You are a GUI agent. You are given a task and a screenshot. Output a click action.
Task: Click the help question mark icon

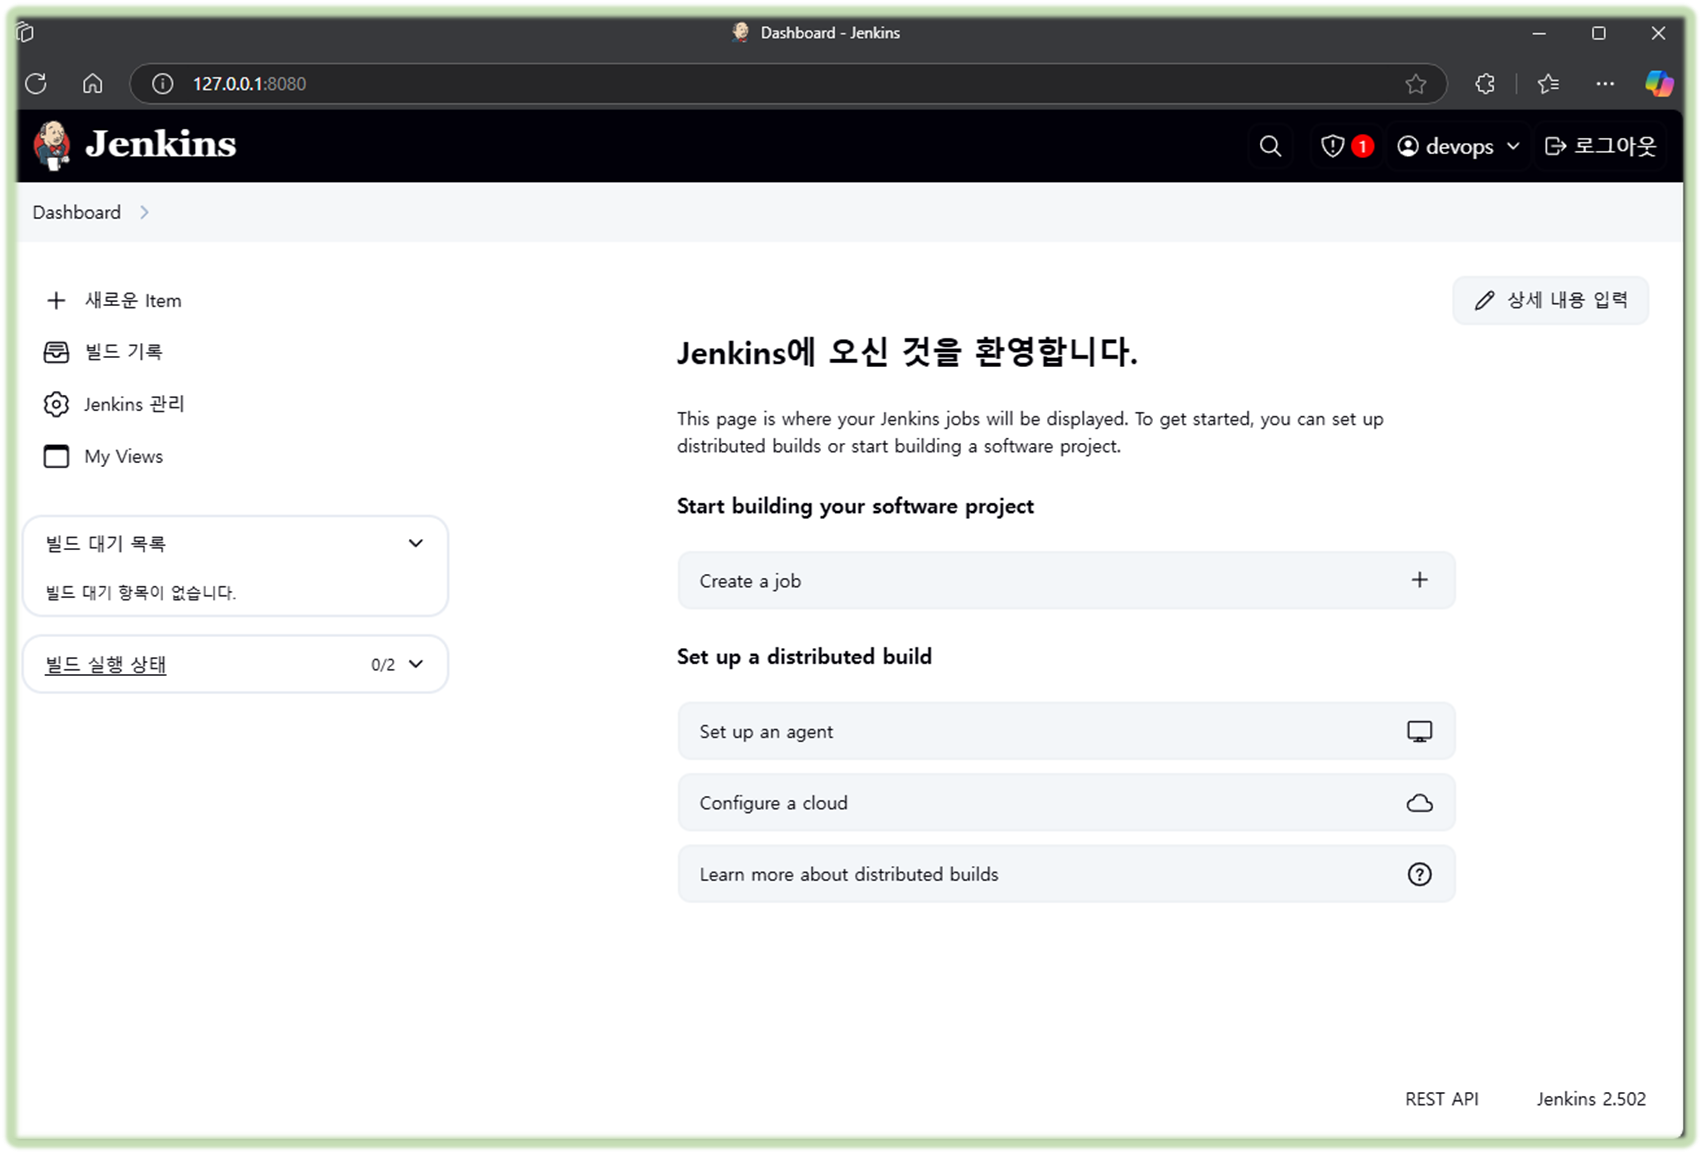click(1419, 874)
